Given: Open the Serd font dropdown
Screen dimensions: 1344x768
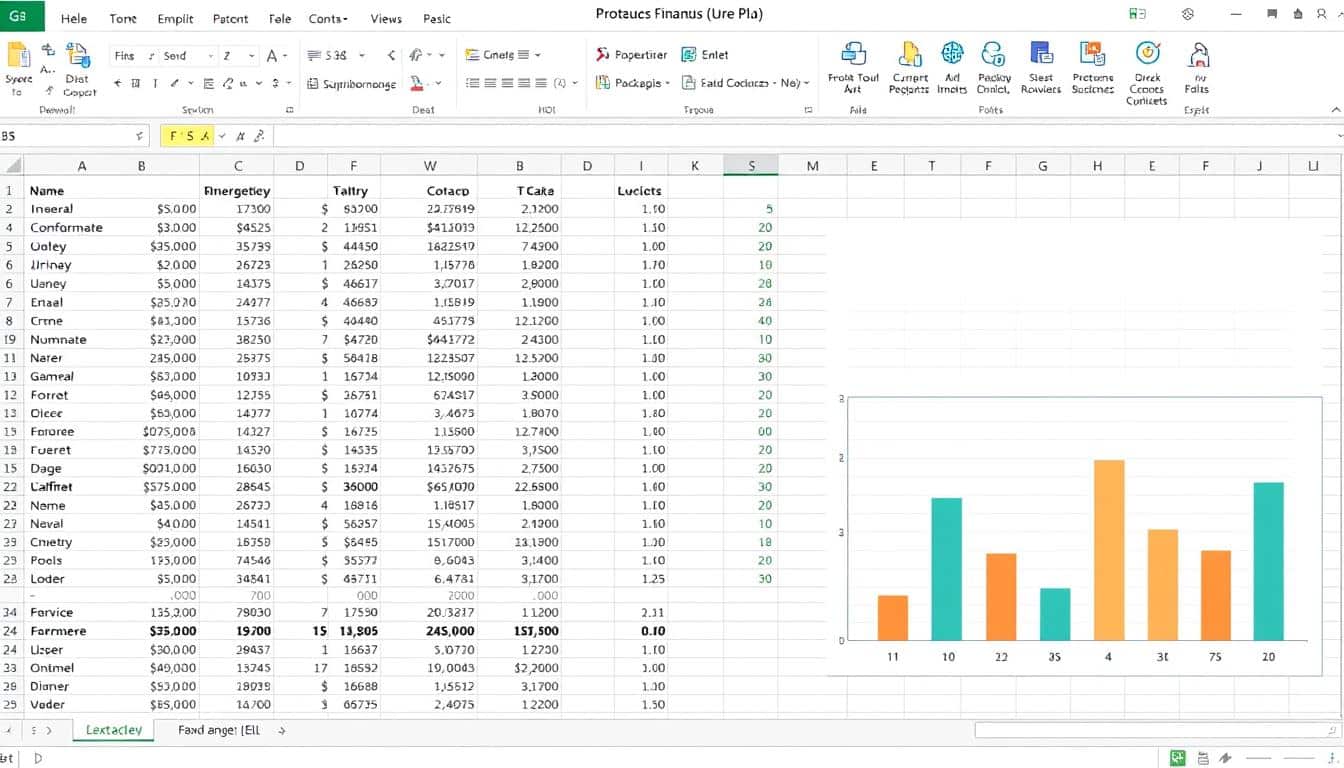Looking at the screenshot, I should [210, 56].
